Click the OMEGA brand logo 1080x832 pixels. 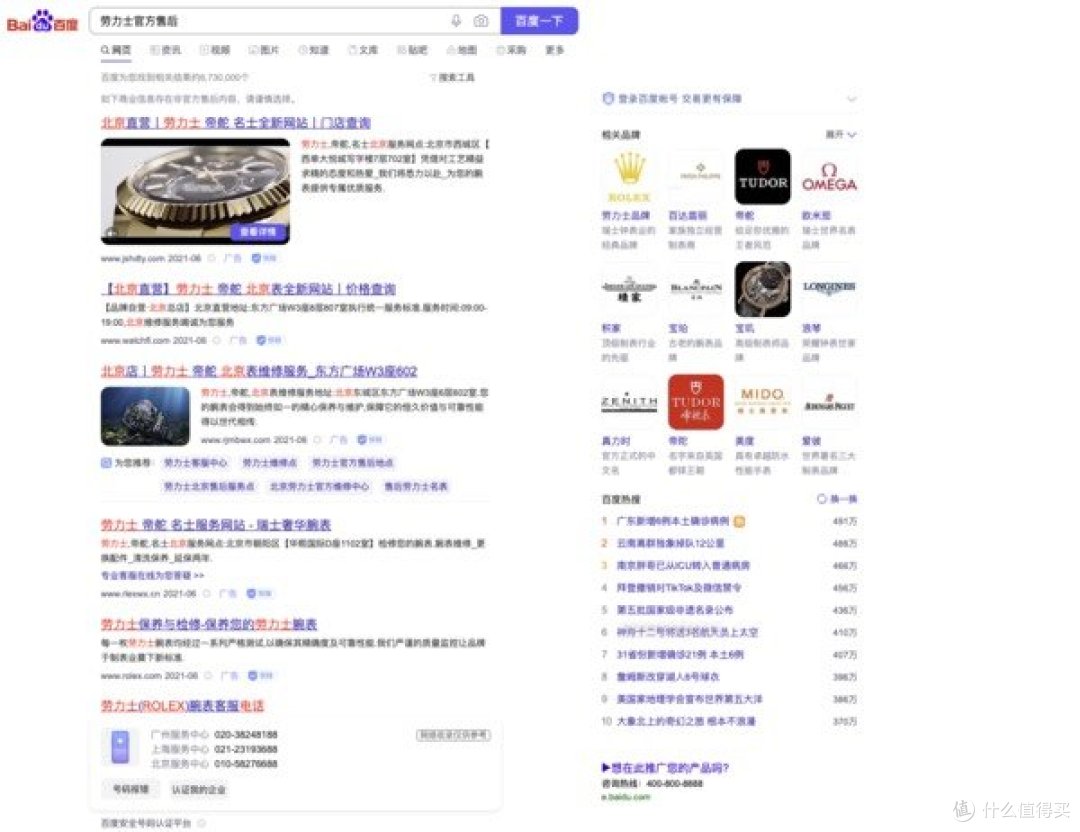tap(829, 176)
